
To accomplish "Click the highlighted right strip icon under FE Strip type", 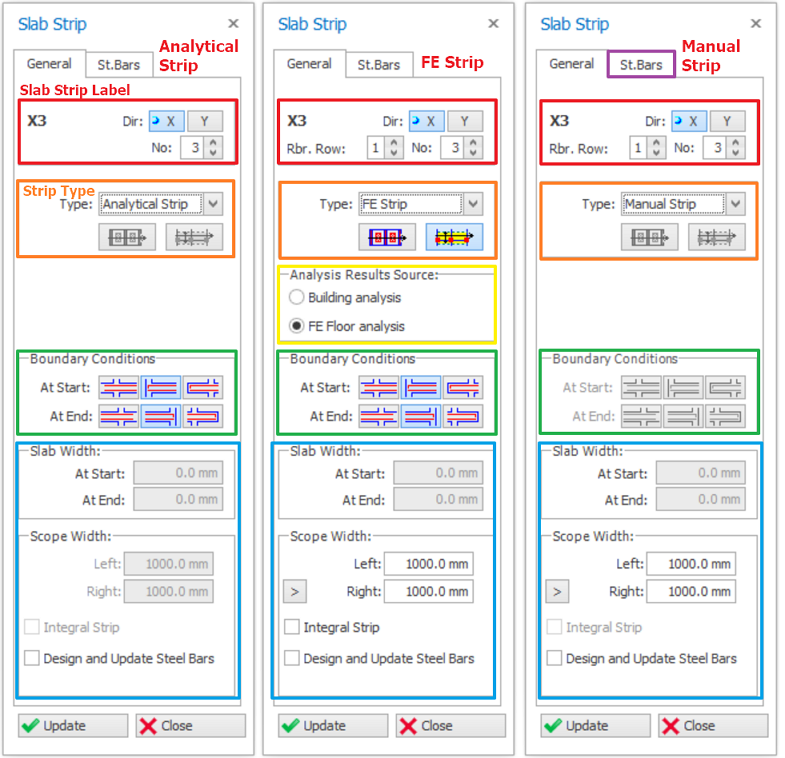I will (454, 237).
